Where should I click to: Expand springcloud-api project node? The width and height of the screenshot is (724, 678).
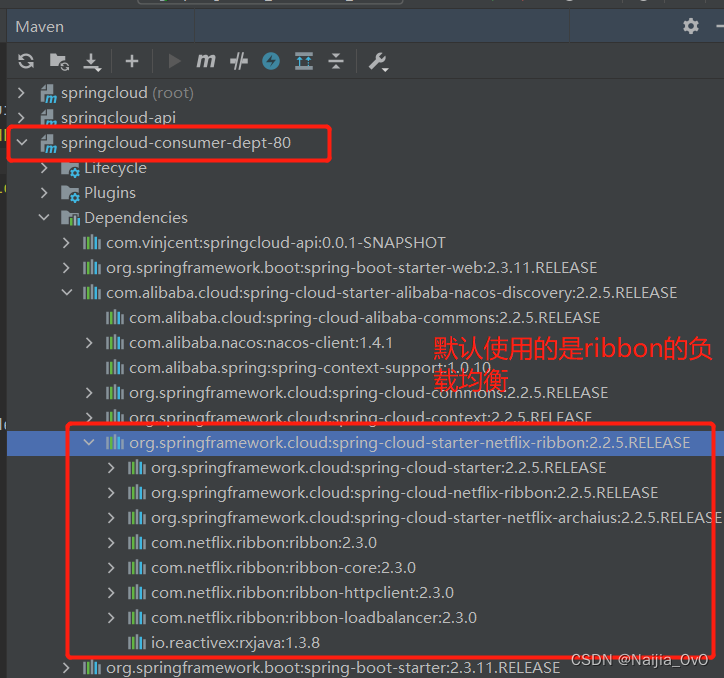pos(21,117)
